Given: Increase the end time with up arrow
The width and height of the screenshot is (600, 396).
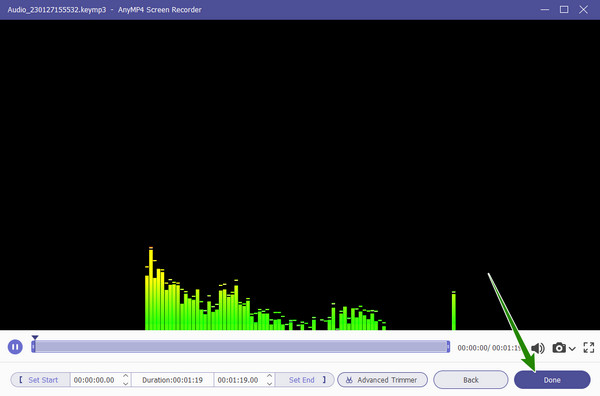Looking at the screenshot, I should pos(269,376).
